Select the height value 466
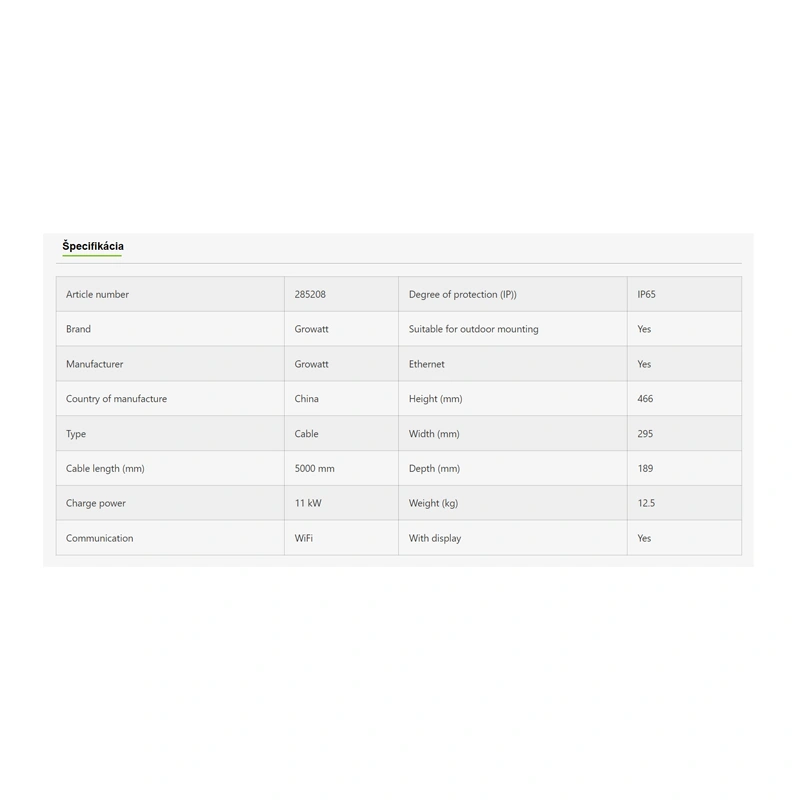The image size is (800, 800). point(645,399)
